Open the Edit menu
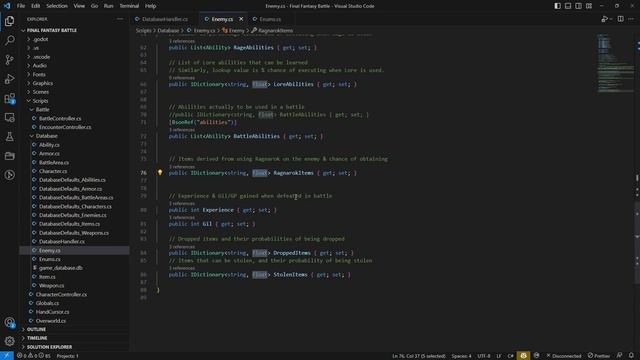640x360 pixels. pyautogui.click(x=36, y=6)
